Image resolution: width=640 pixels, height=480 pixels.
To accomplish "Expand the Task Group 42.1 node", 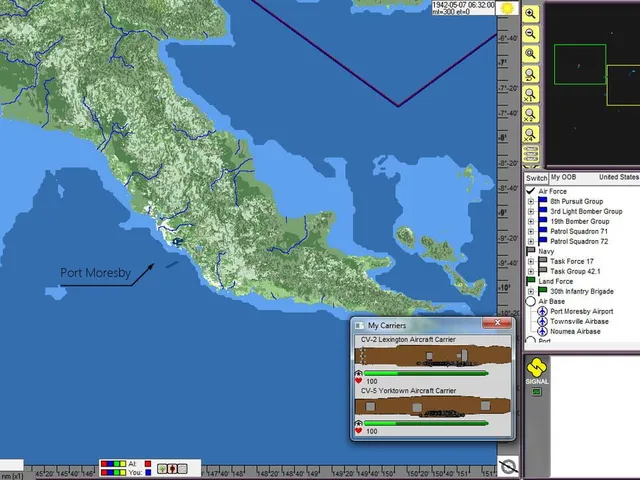I will 531,271.
